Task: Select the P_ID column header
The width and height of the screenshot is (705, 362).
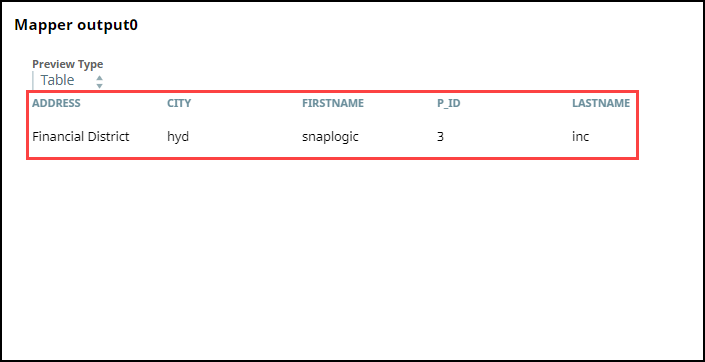Action: (x=448, y=103)
